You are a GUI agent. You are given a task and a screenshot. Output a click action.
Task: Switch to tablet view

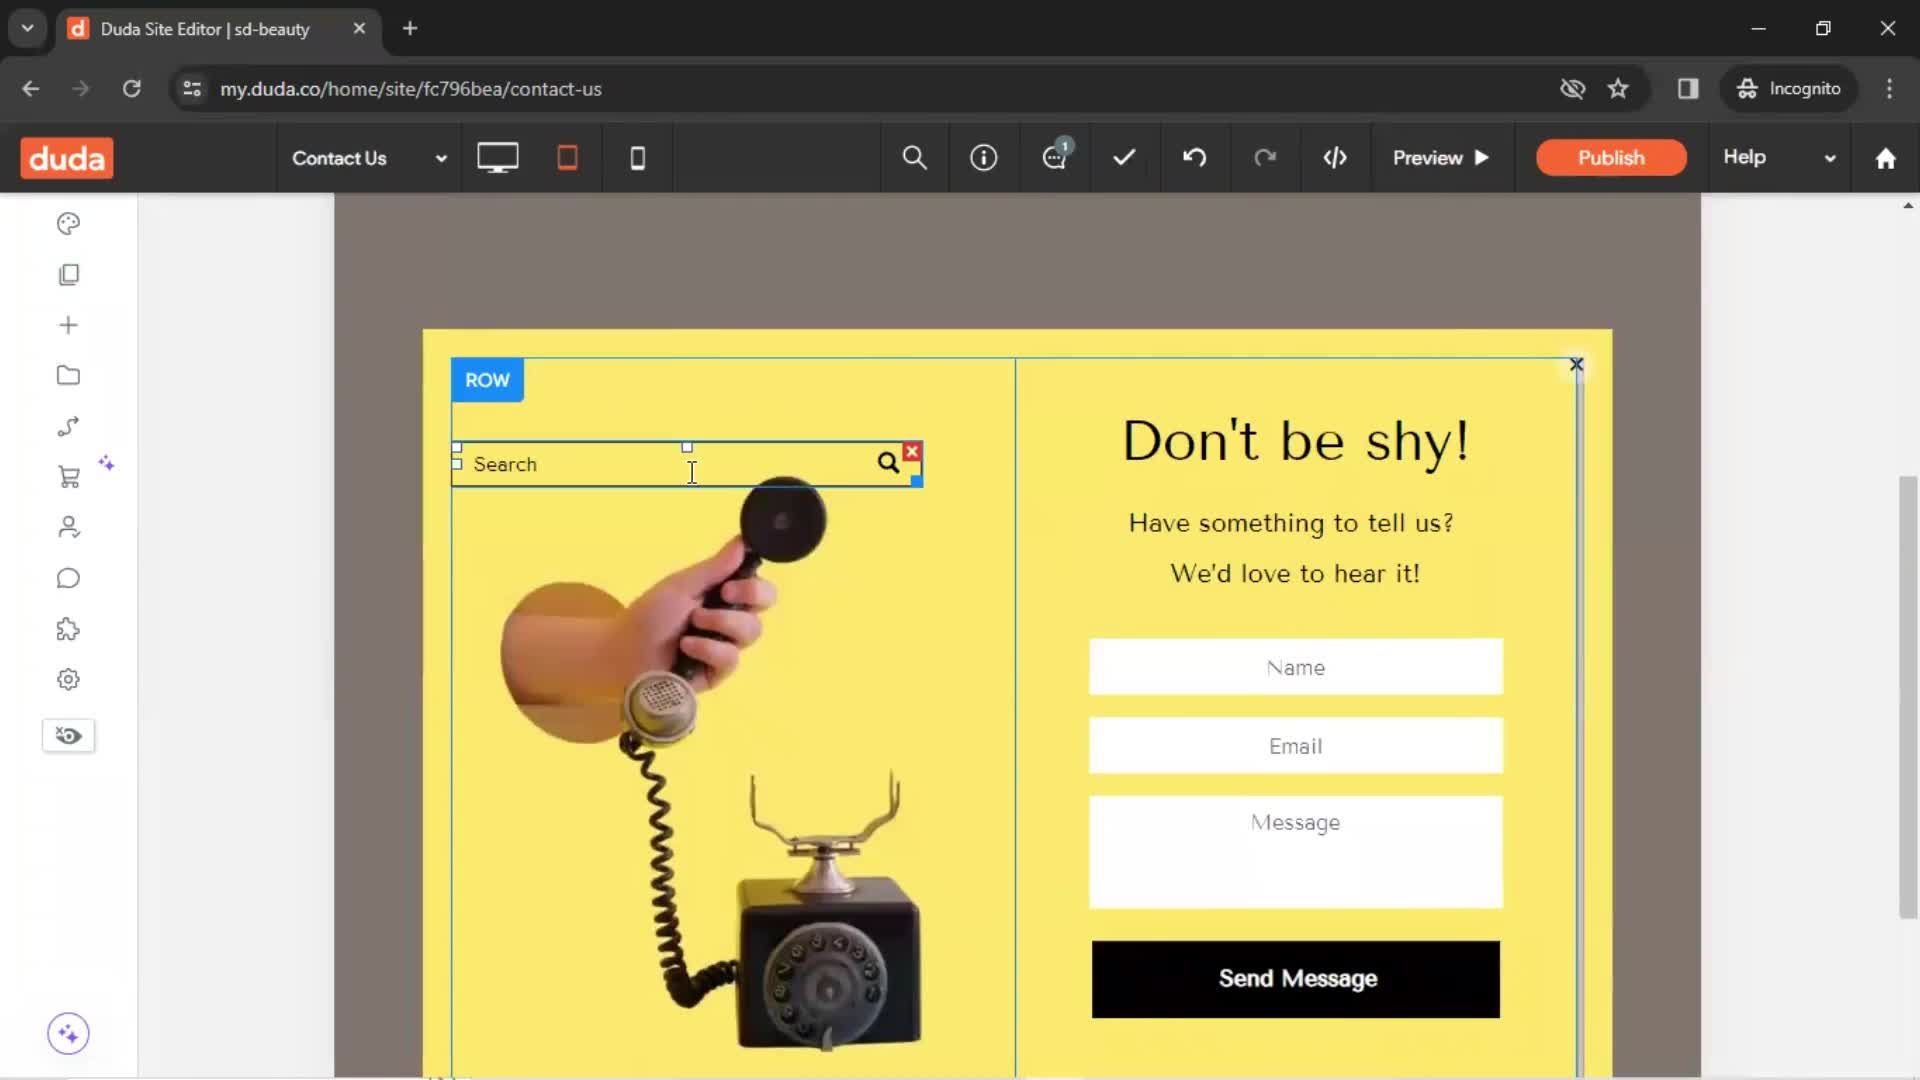tap(567, 158)
